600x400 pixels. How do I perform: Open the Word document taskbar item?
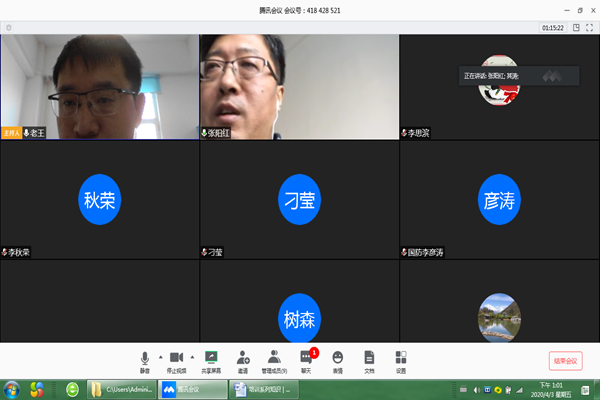[264, 390]
